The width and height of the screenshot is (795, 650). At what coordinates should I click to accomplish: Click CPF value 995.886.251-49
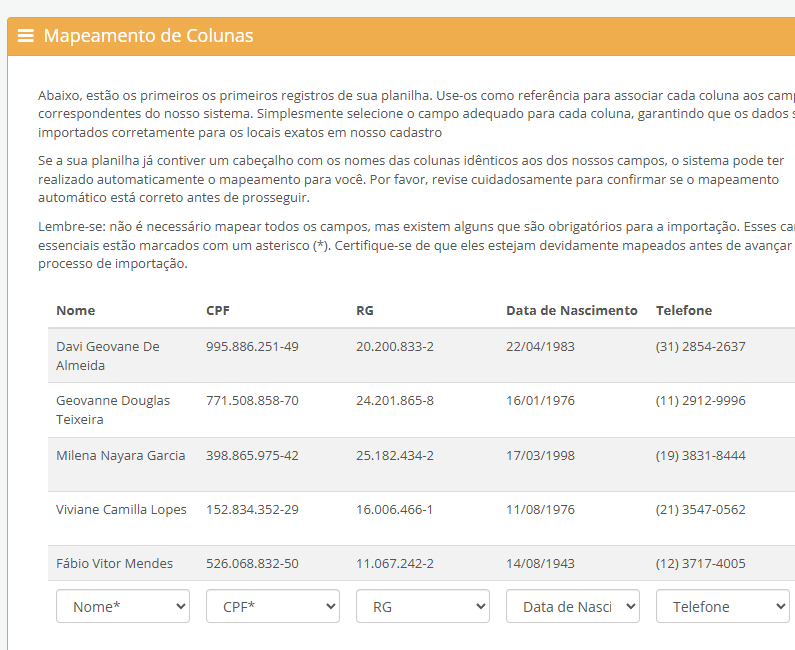(x=252, y=346)
